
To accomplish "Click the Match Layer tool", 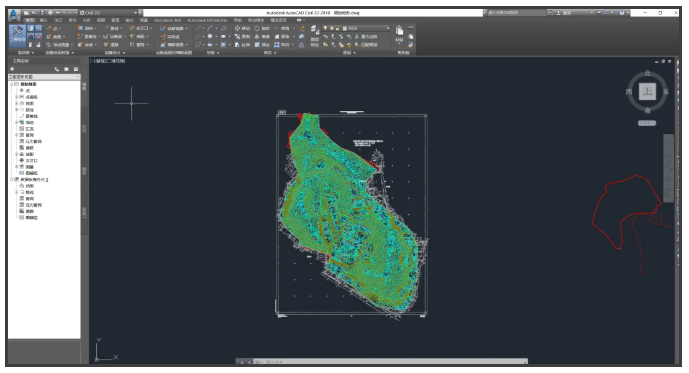I will coord(366,45).
